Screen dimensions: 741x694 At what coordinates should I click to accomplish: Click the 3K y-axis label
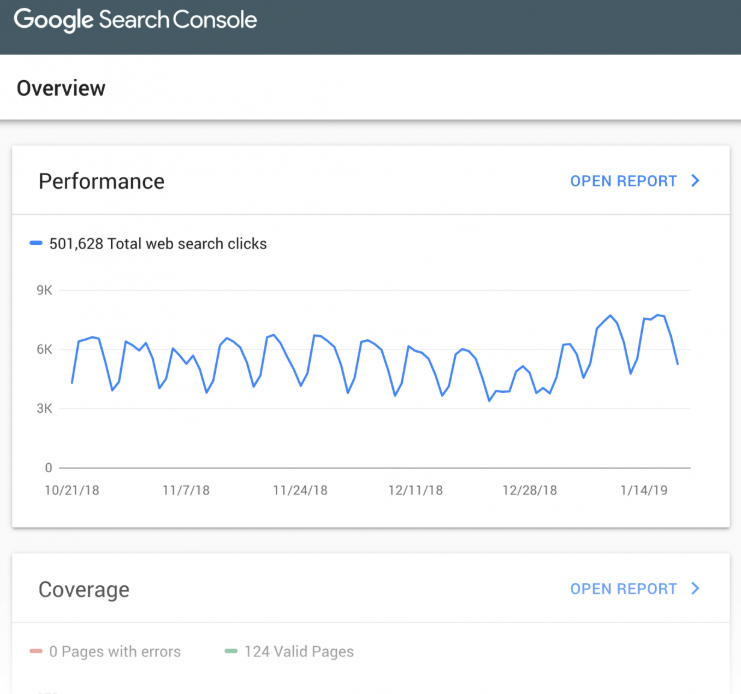44,409
